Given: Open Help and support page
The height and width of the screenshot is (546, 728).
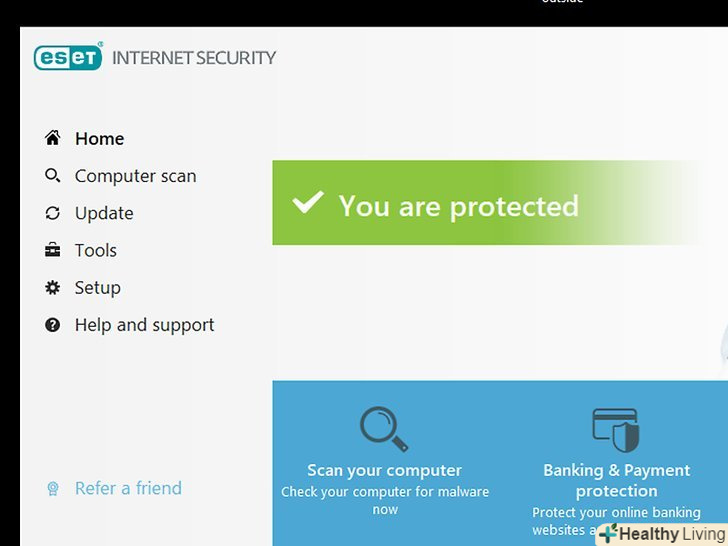Looking at the screenshot, I should (144, 325).
